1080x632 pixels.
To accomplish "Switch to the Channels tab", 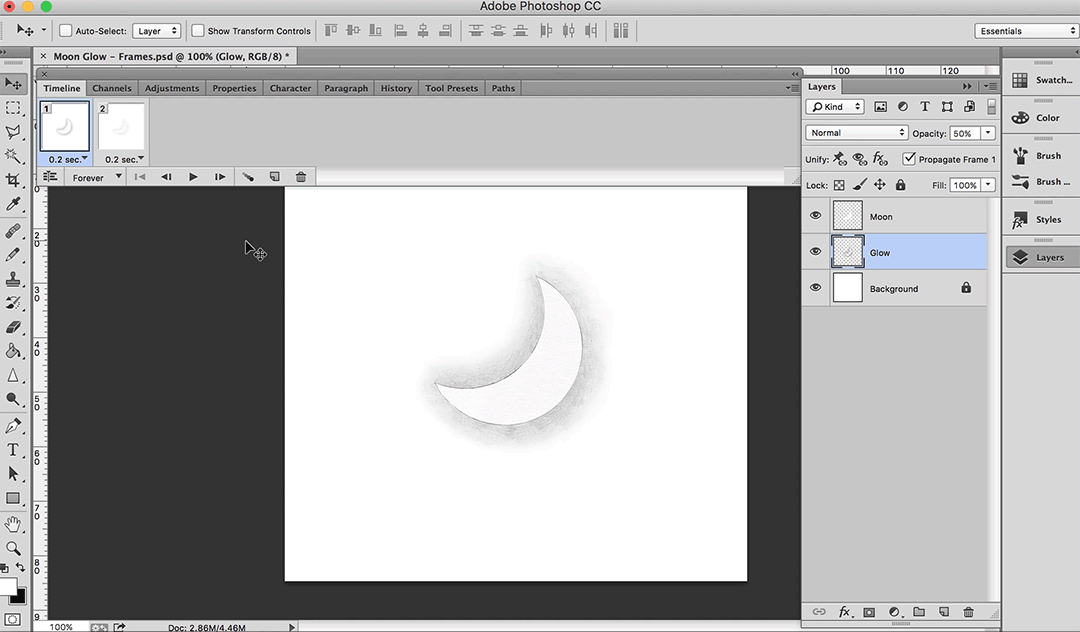I will pos(112,88).
